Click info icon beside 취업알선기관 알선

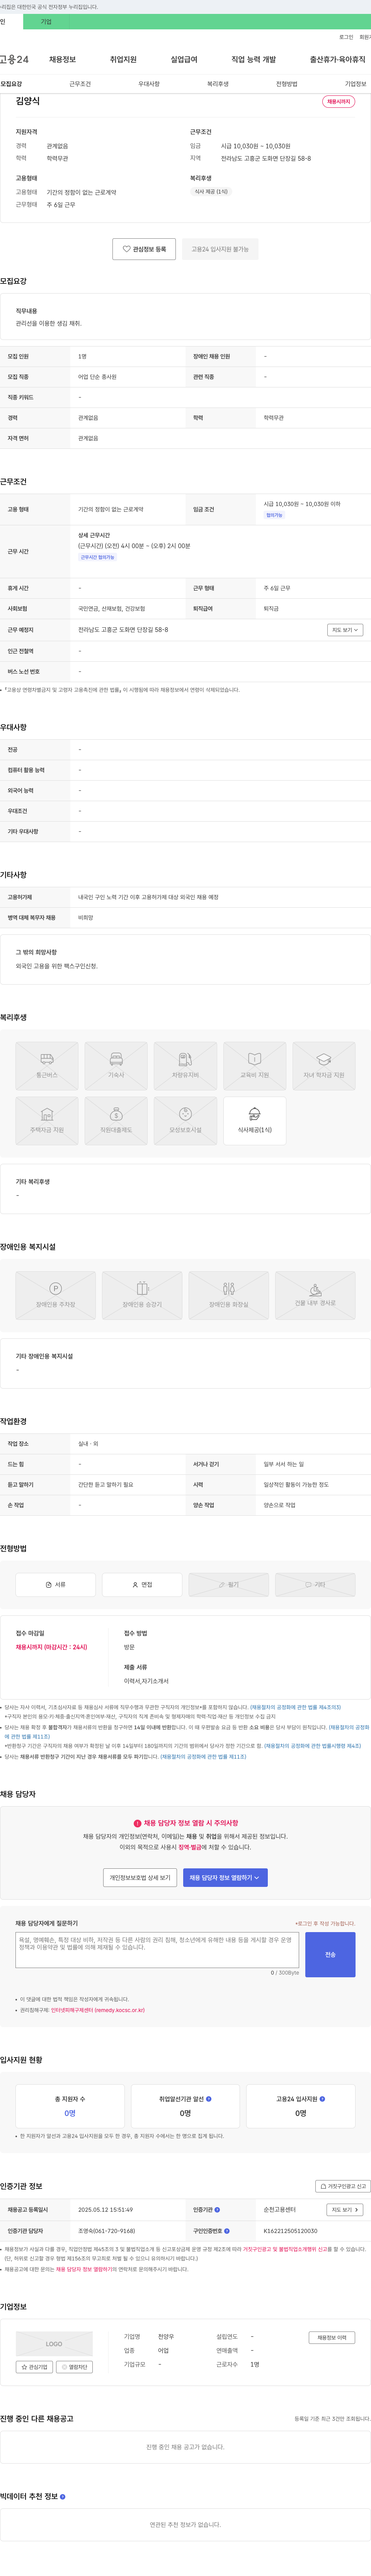tap(209, 2099)
